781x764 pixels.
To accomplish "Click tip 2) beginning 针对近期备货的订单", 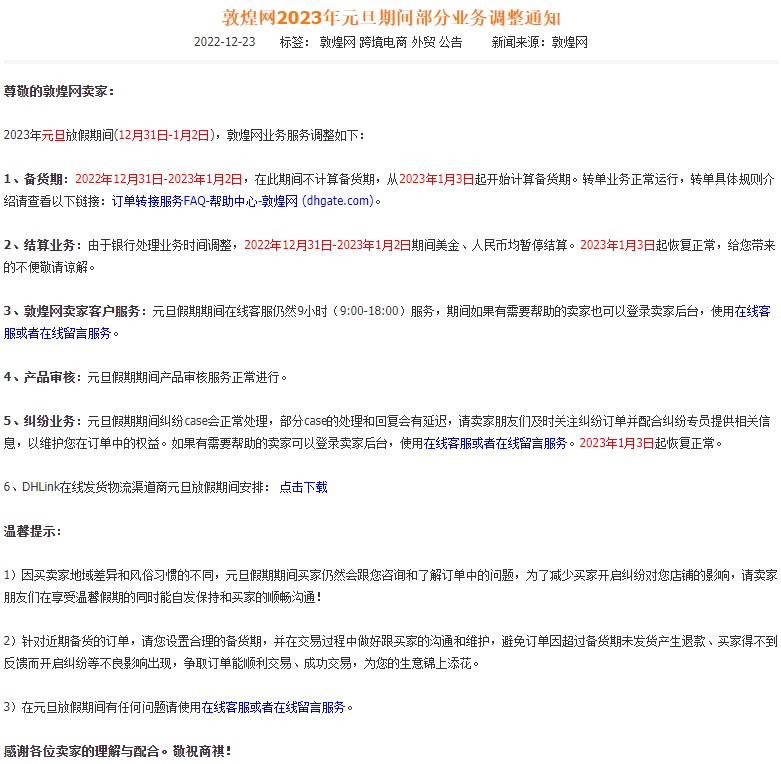I will [x=390, y=652].
